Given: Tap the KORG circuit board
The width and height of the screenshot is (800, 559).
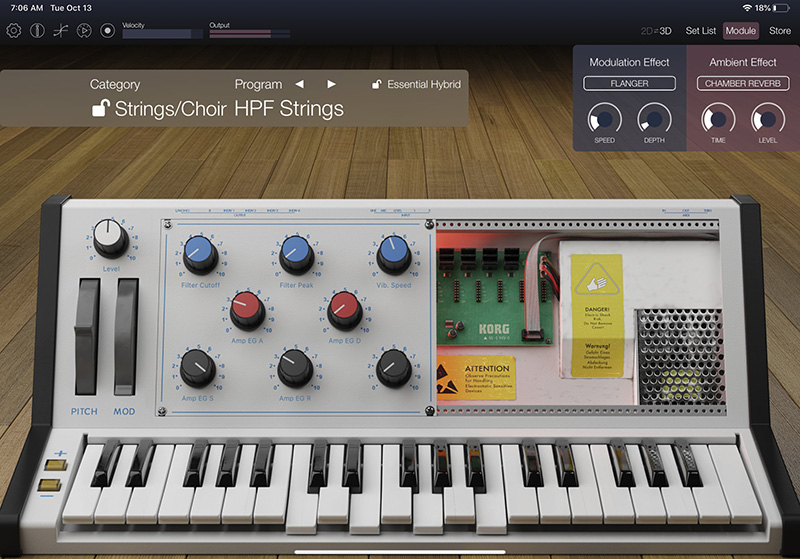Looking at the screenshot, I should [495, 296].
